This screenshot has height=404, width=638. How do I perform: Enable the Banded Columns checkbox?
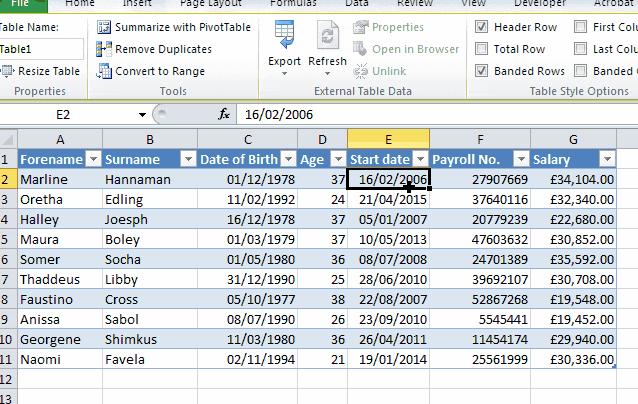580,71
